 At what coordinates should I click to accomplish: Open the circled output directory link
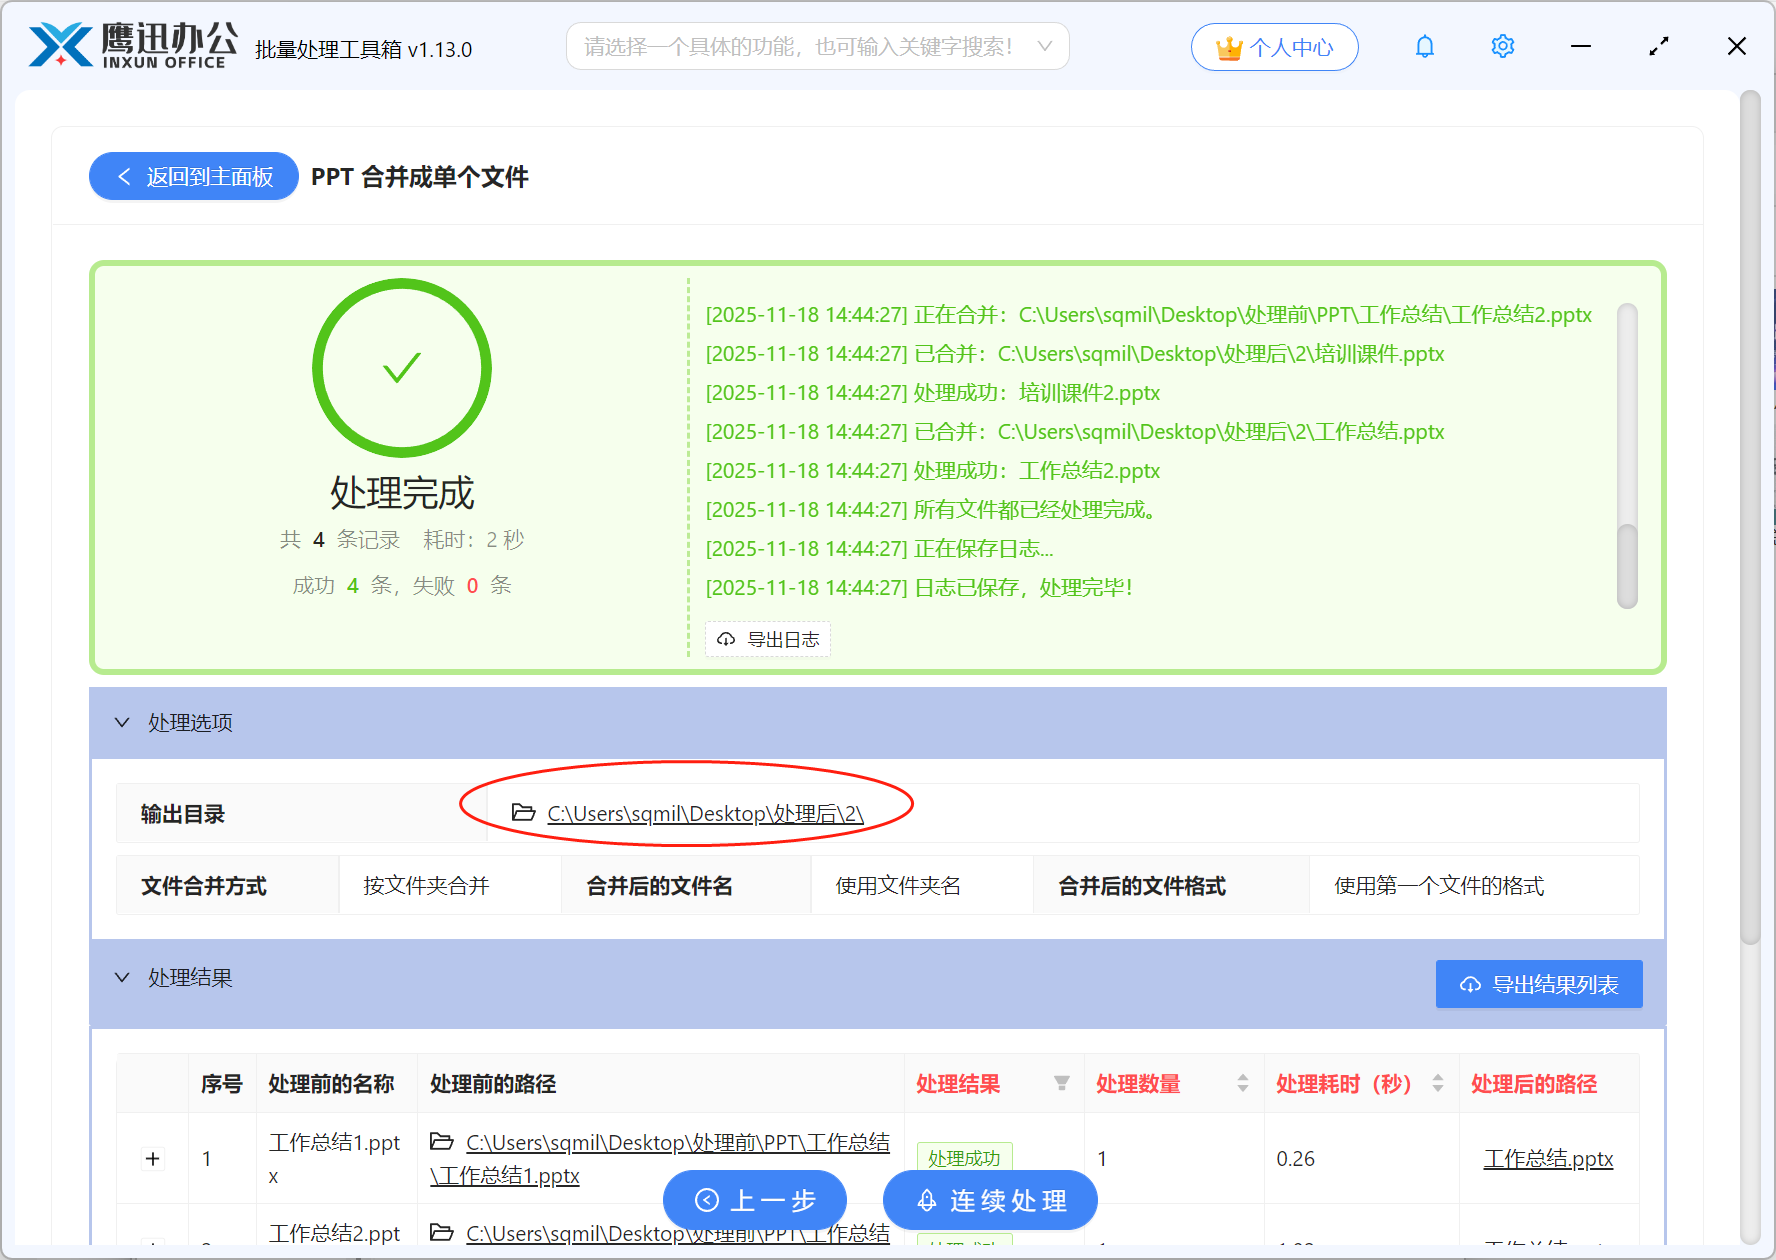pos(704,813)
